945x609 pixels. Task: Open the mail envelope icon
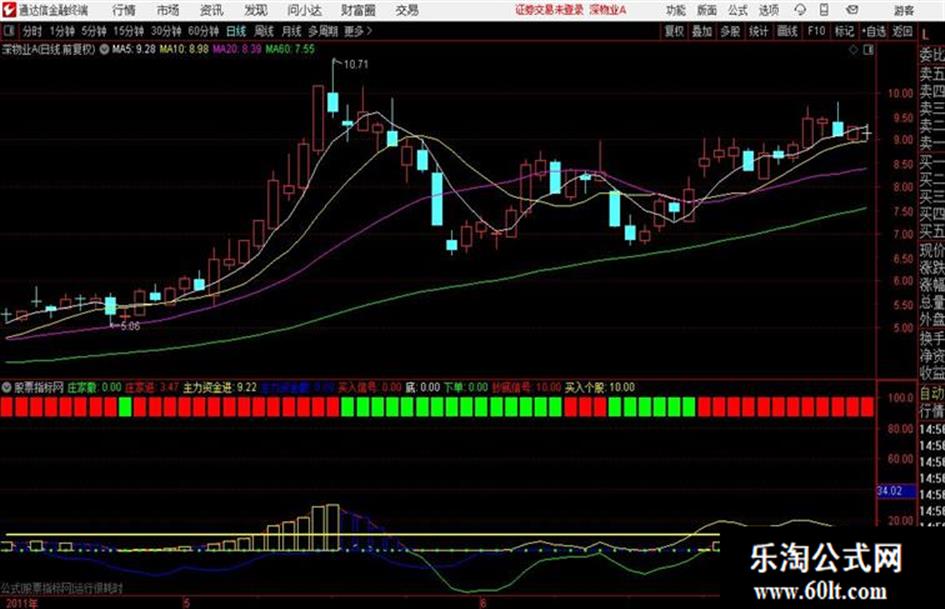[x=852, y=10]
